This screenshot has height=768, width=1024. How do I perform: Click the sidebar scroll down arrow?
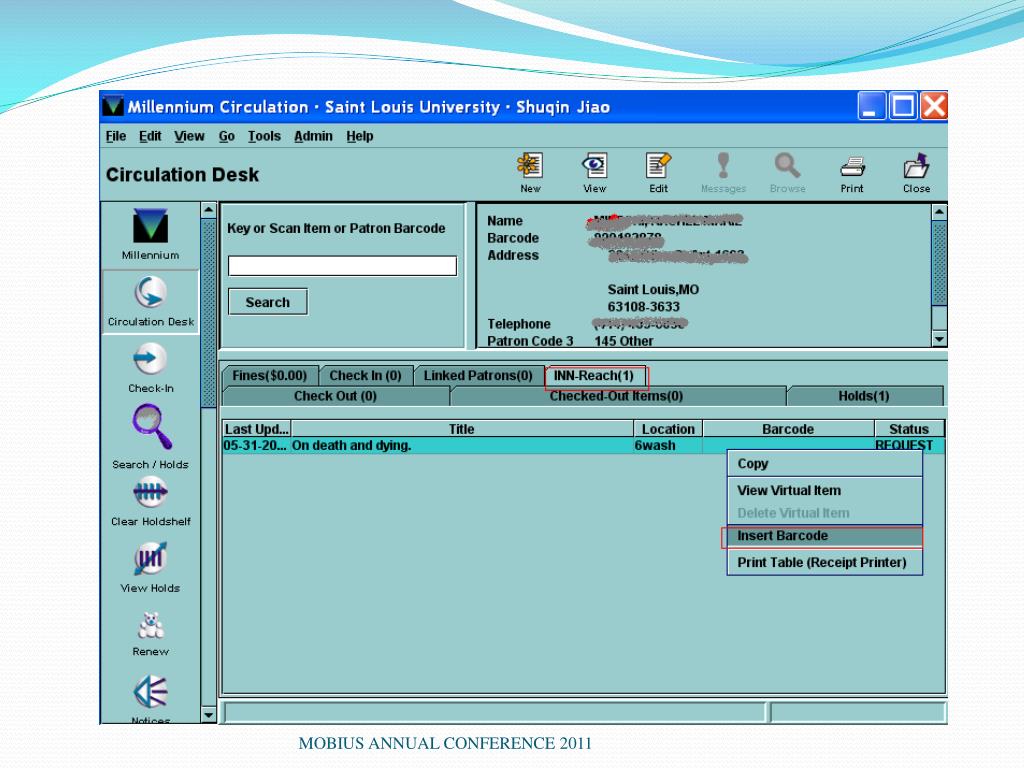coord(208,715)
